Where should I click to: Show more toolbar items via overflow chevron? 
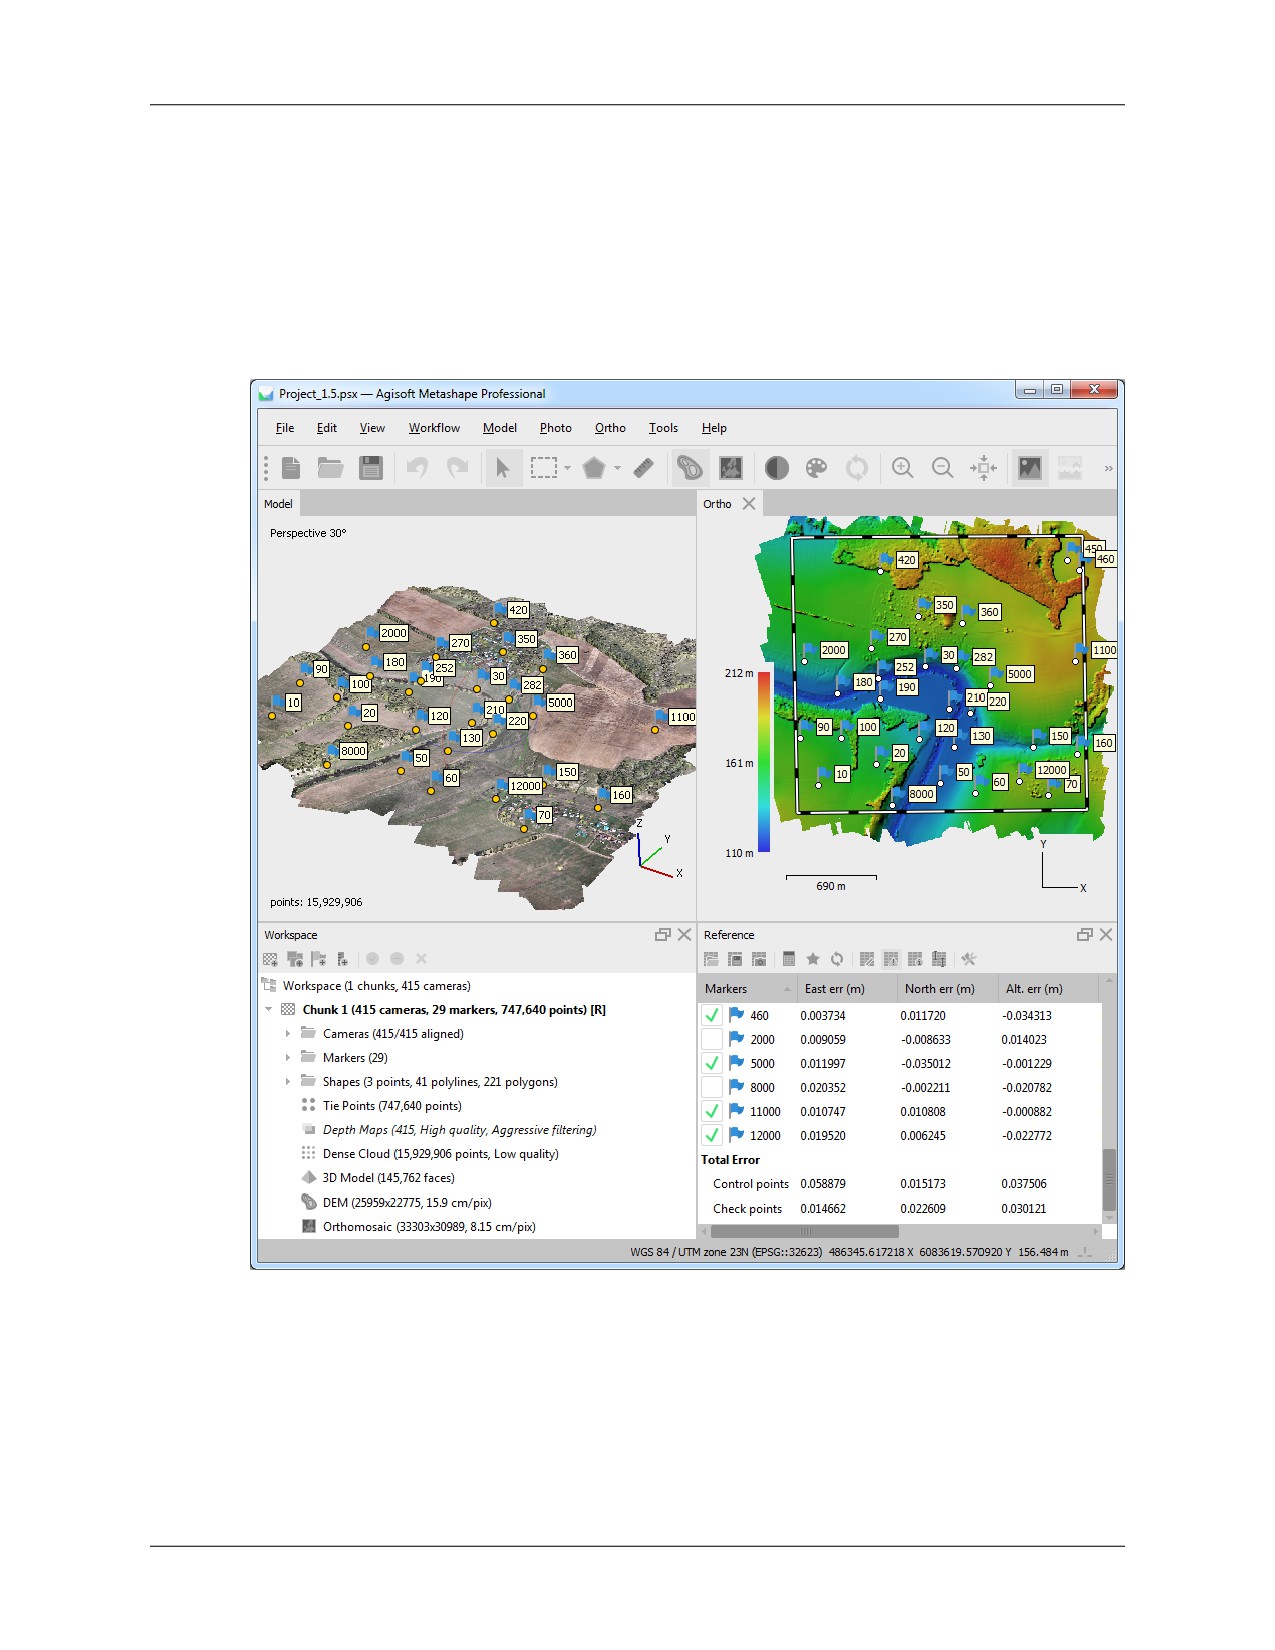[1107, 468]
